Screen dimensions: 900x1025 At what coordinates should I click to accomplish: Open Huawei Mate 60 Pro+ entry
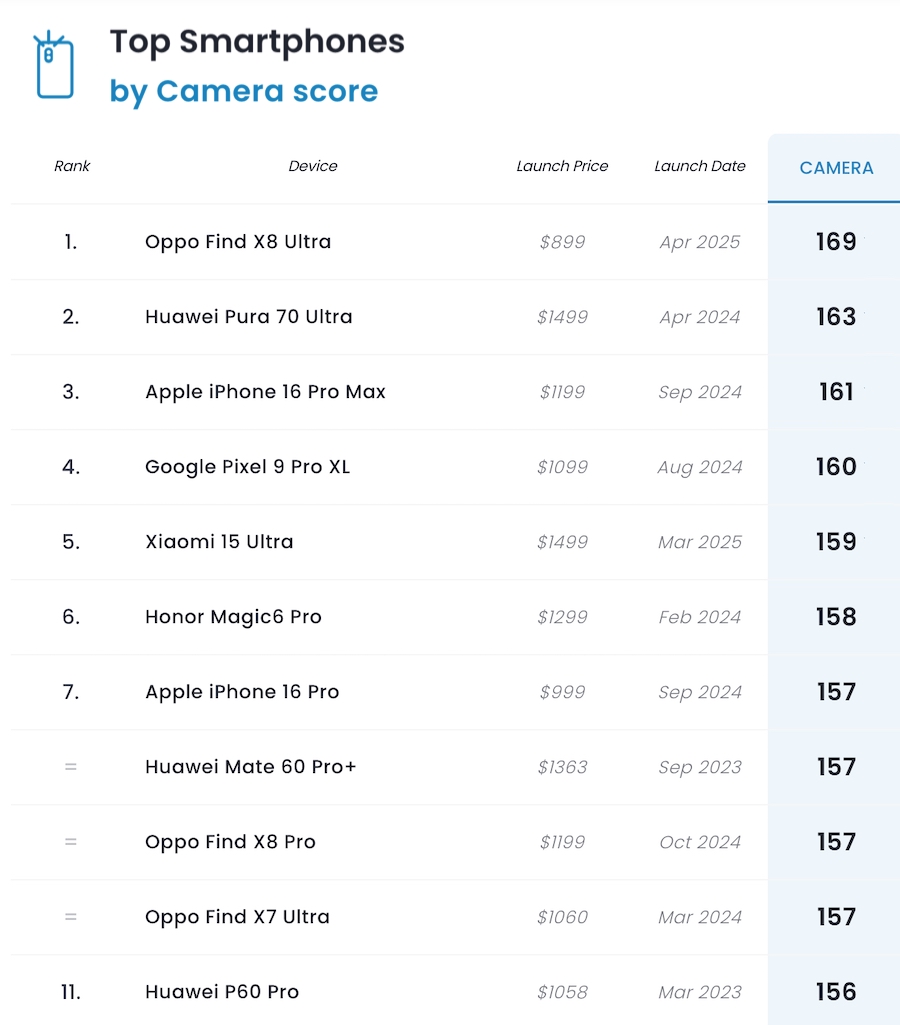(x=251, y=767)
